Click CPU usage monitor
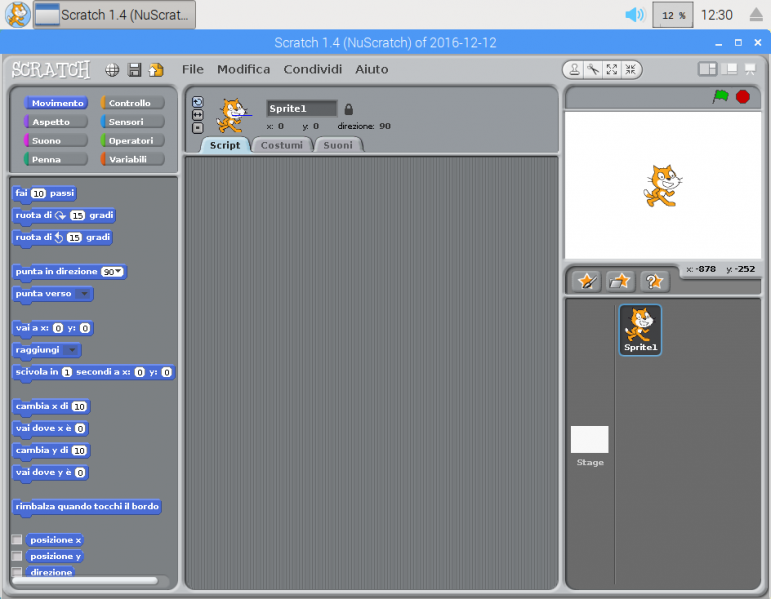This screenshot has height=599, width=771. point(673,15)
